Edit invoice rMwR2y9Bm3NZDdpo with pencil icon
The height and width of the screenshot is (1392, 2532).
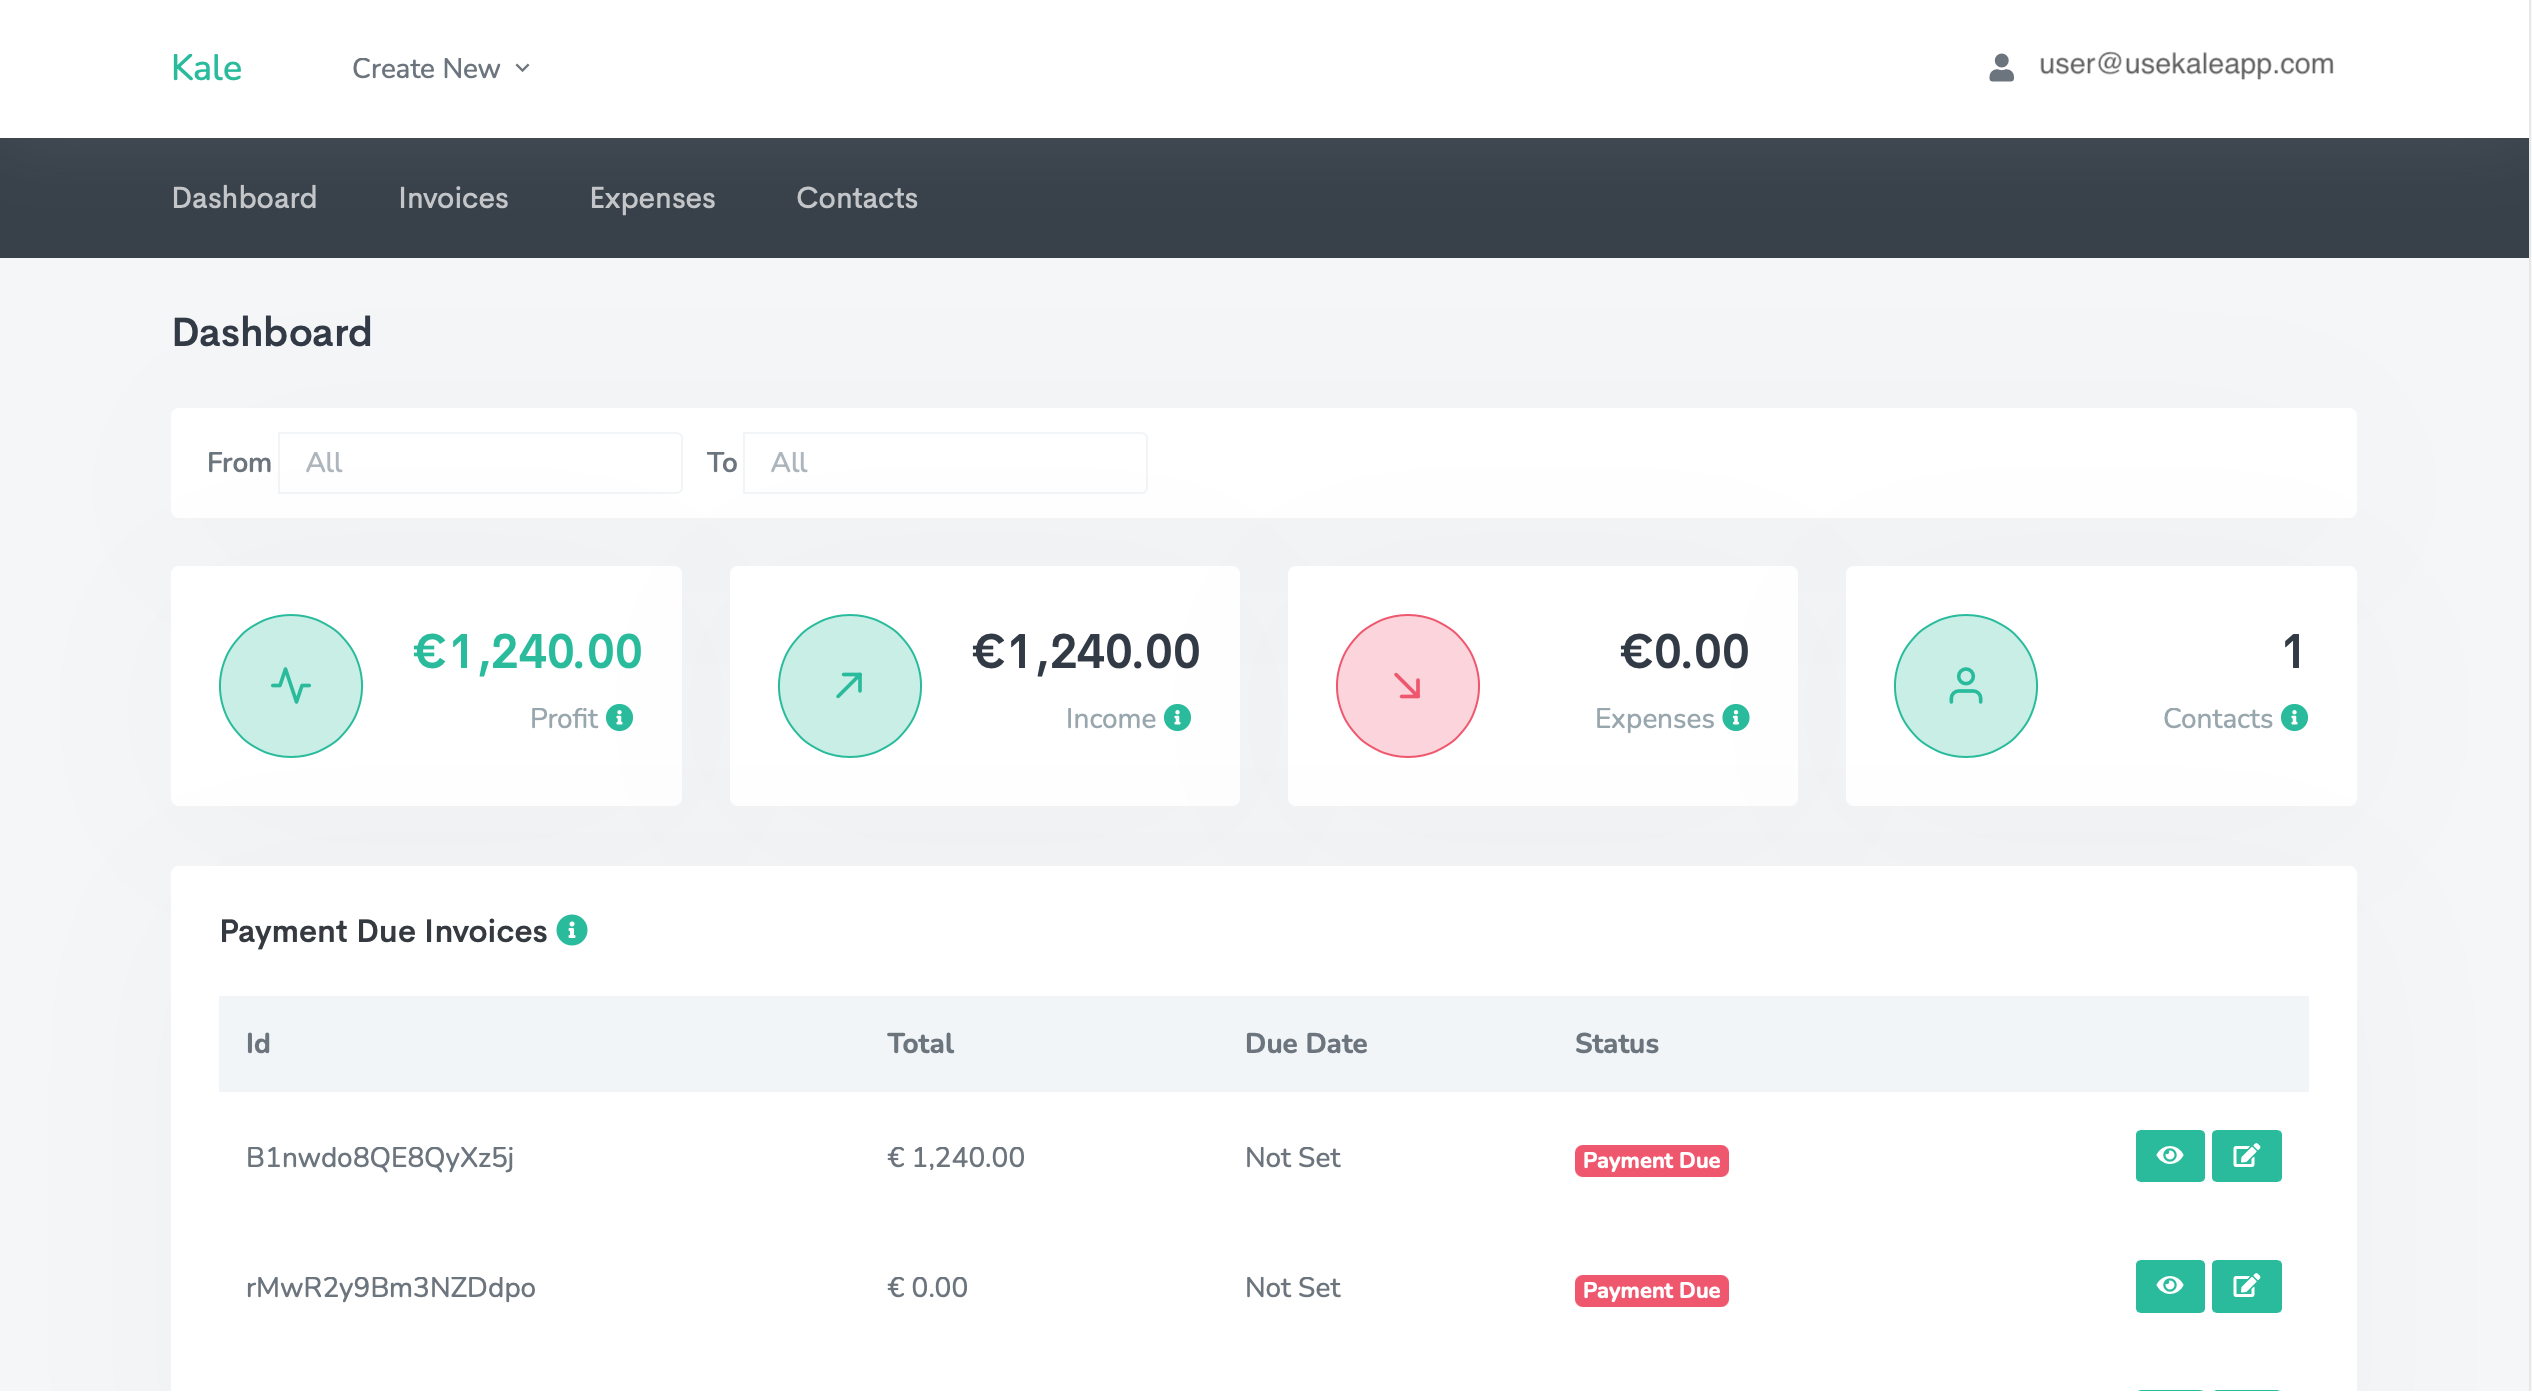coord(2246,1286)
